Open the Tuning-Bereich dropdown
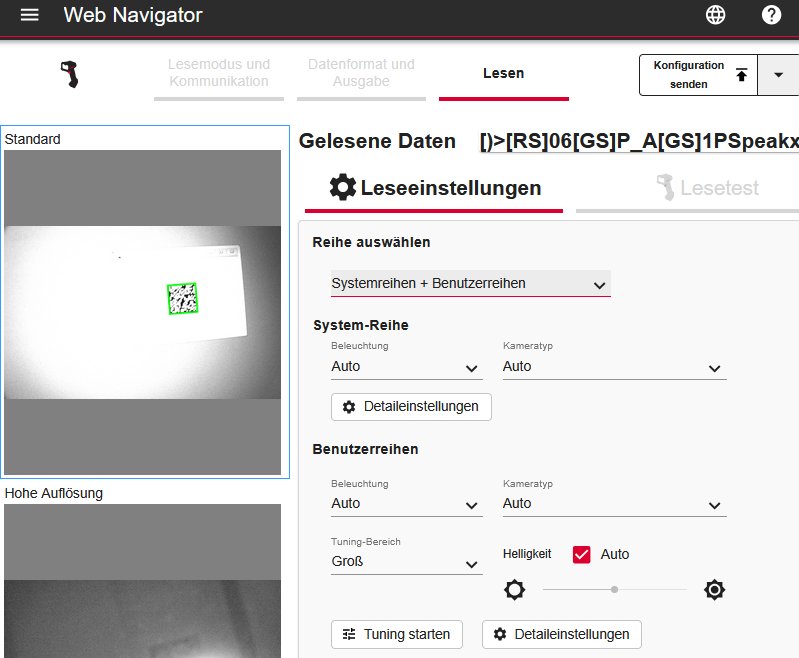The image size is (799, 658). tap(406, 562)
